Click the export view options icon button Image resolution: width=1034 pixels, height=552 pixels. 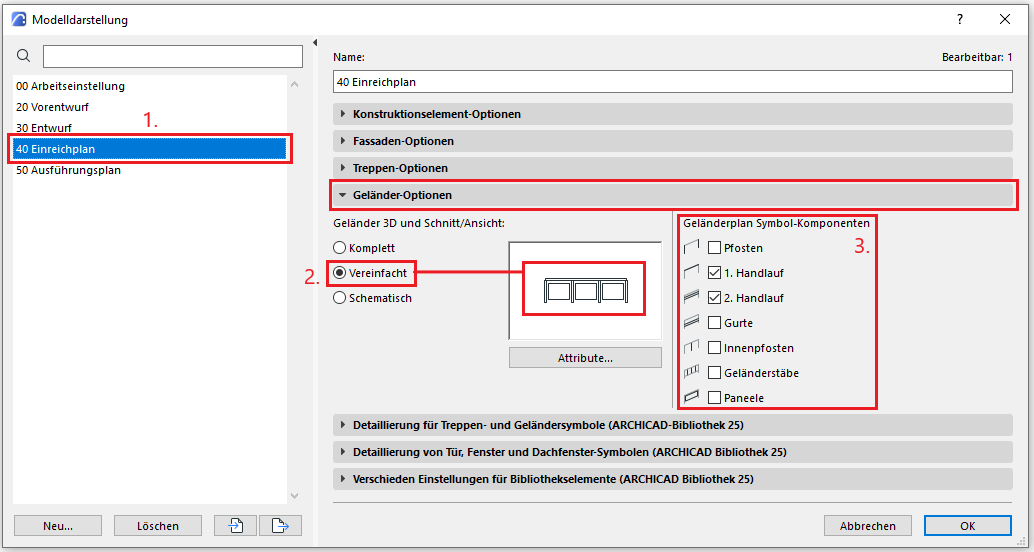pos(280,525)
